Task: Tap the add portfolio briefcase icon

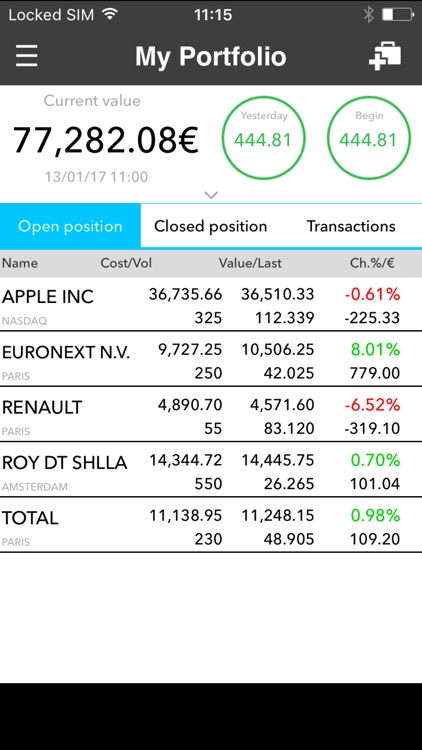Action: click(385, 56)
